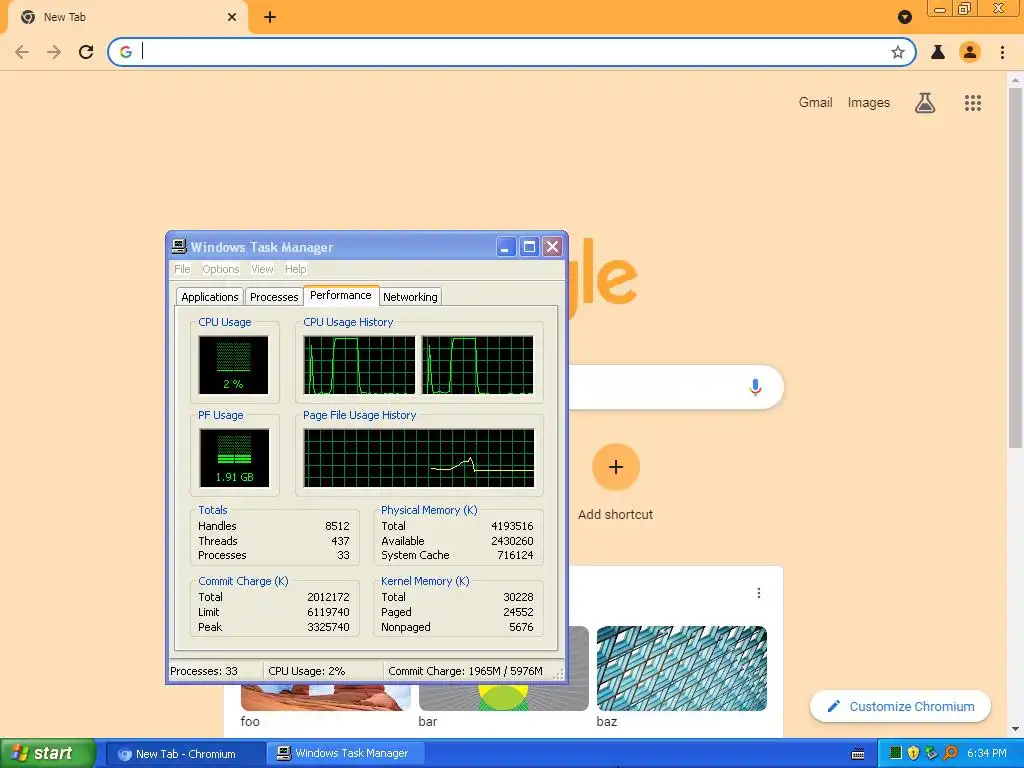Click the security shield tray icon
The image size is (1024, 768).
[914, 754]
